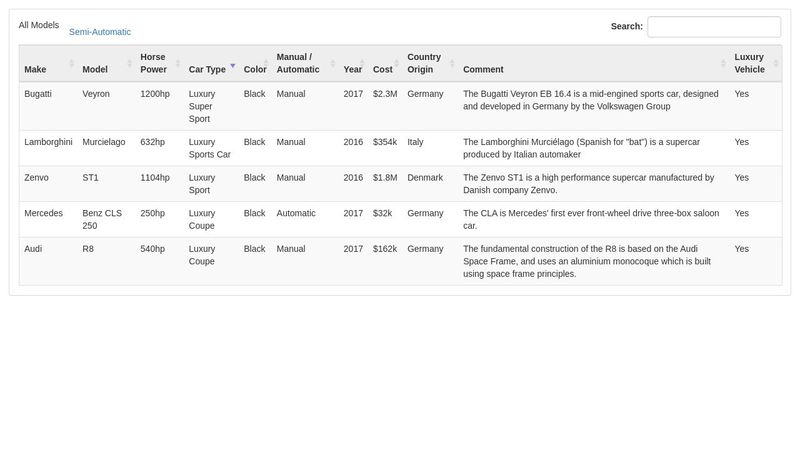This screenshot has width=800, height=450.
Task: Sort by the Manual / Automatic header label
Action: [x=298, y=63]
